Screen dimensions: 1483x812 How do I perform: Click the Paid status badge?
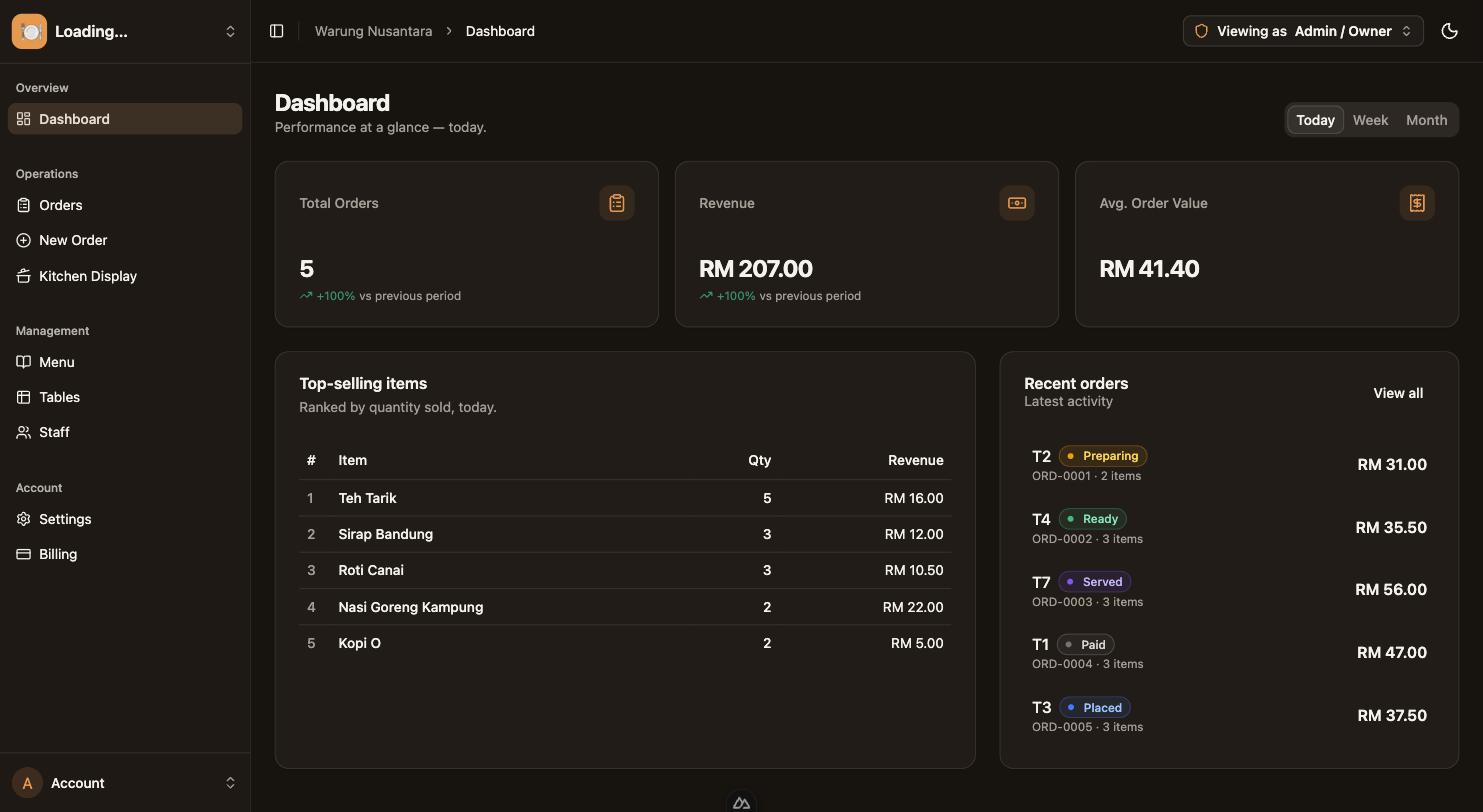click(x=1086, y=645)
